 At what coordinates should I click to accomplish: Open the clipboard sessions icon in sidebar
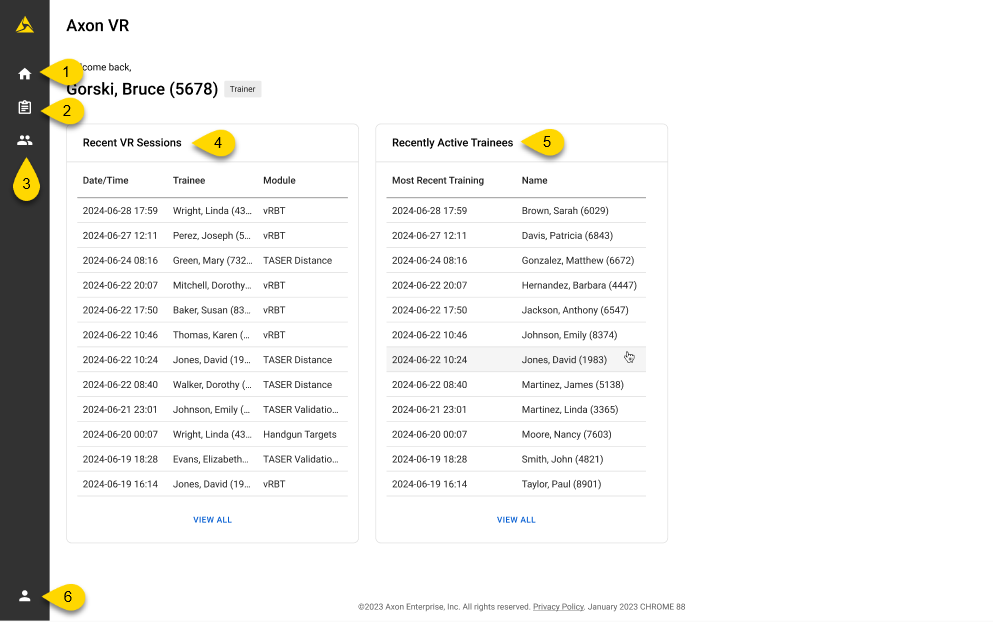(25, 107)
